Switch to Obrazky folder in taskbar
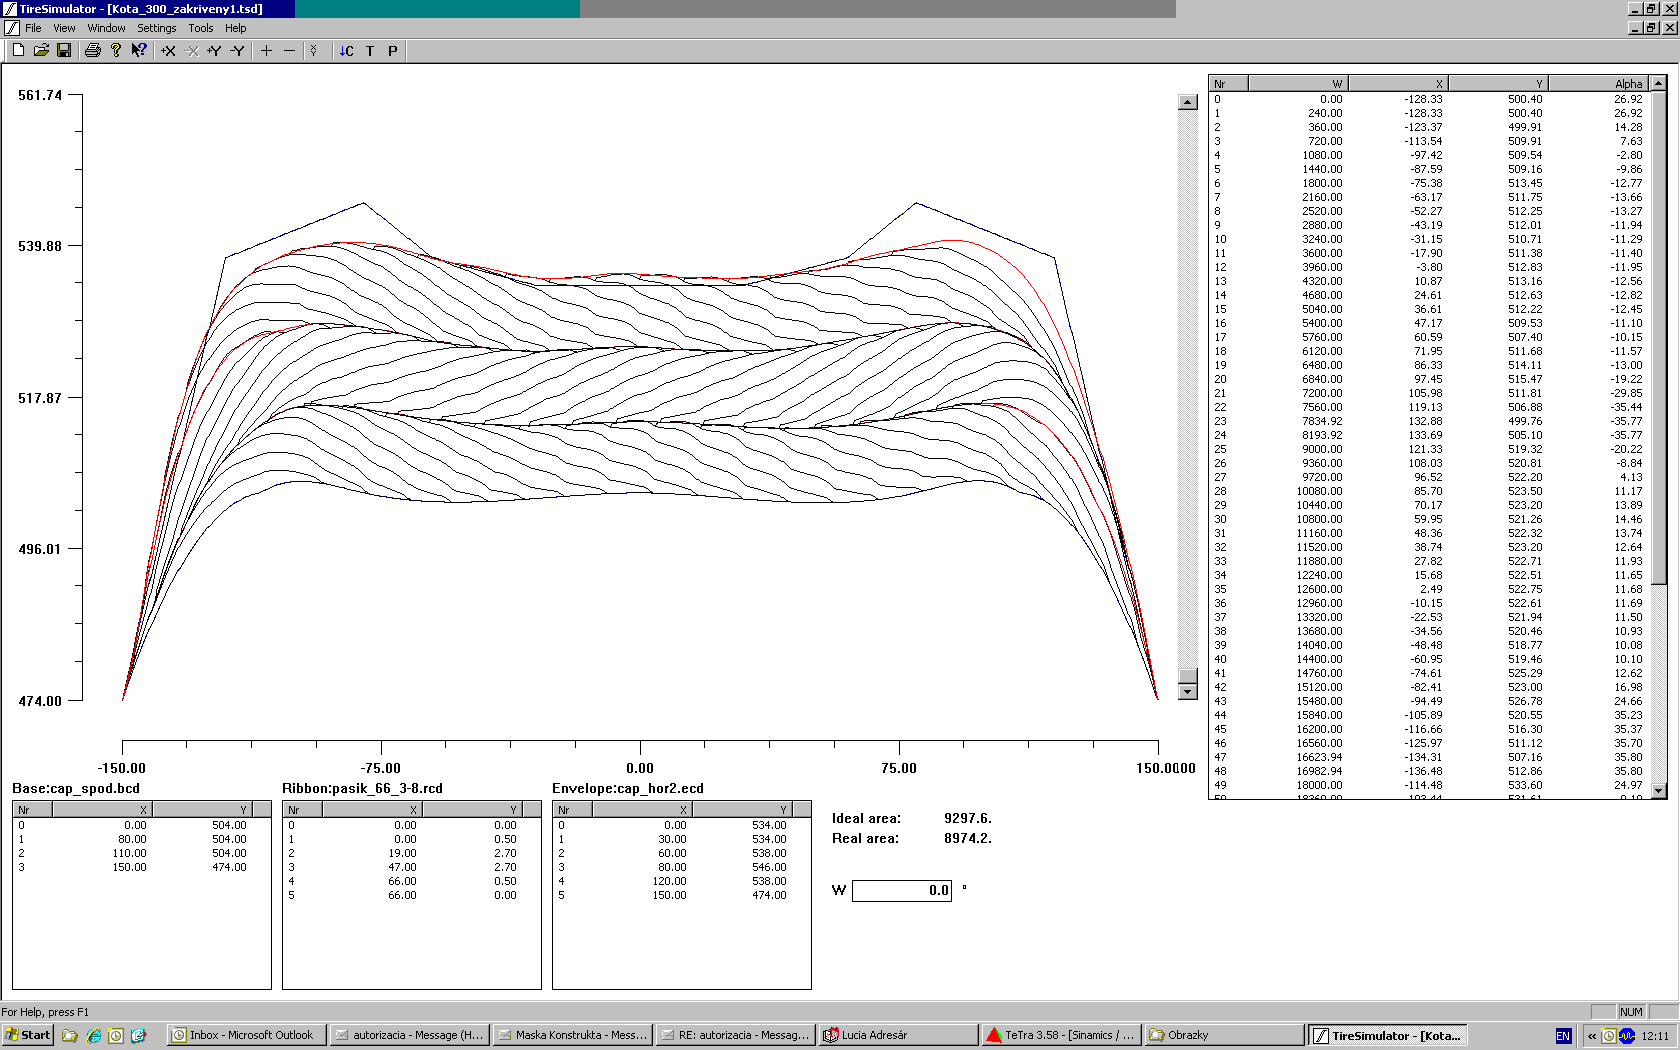The image size is (1680, 1050). click(x=1225, y=1035)
